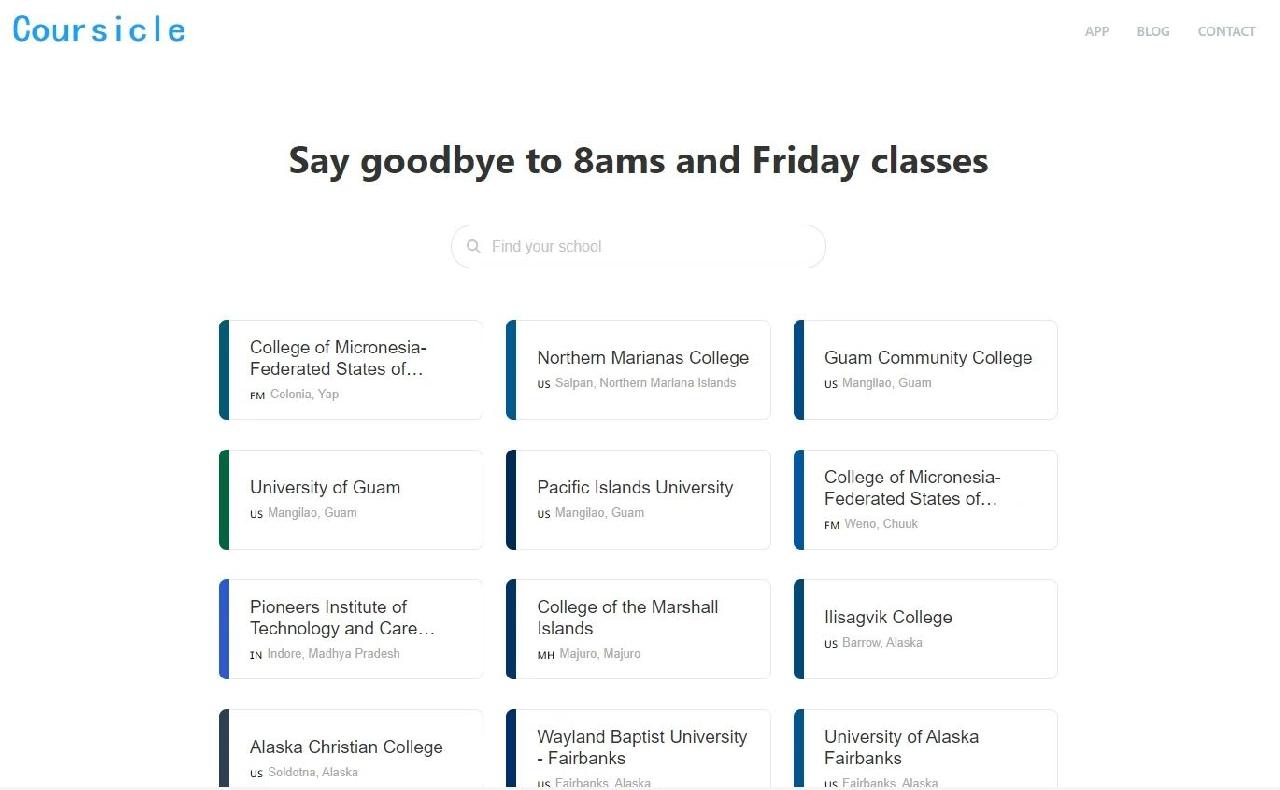Screen dimensions: 1280x790
Task: Open Alaska Christian College card
Action: (351, 749)
